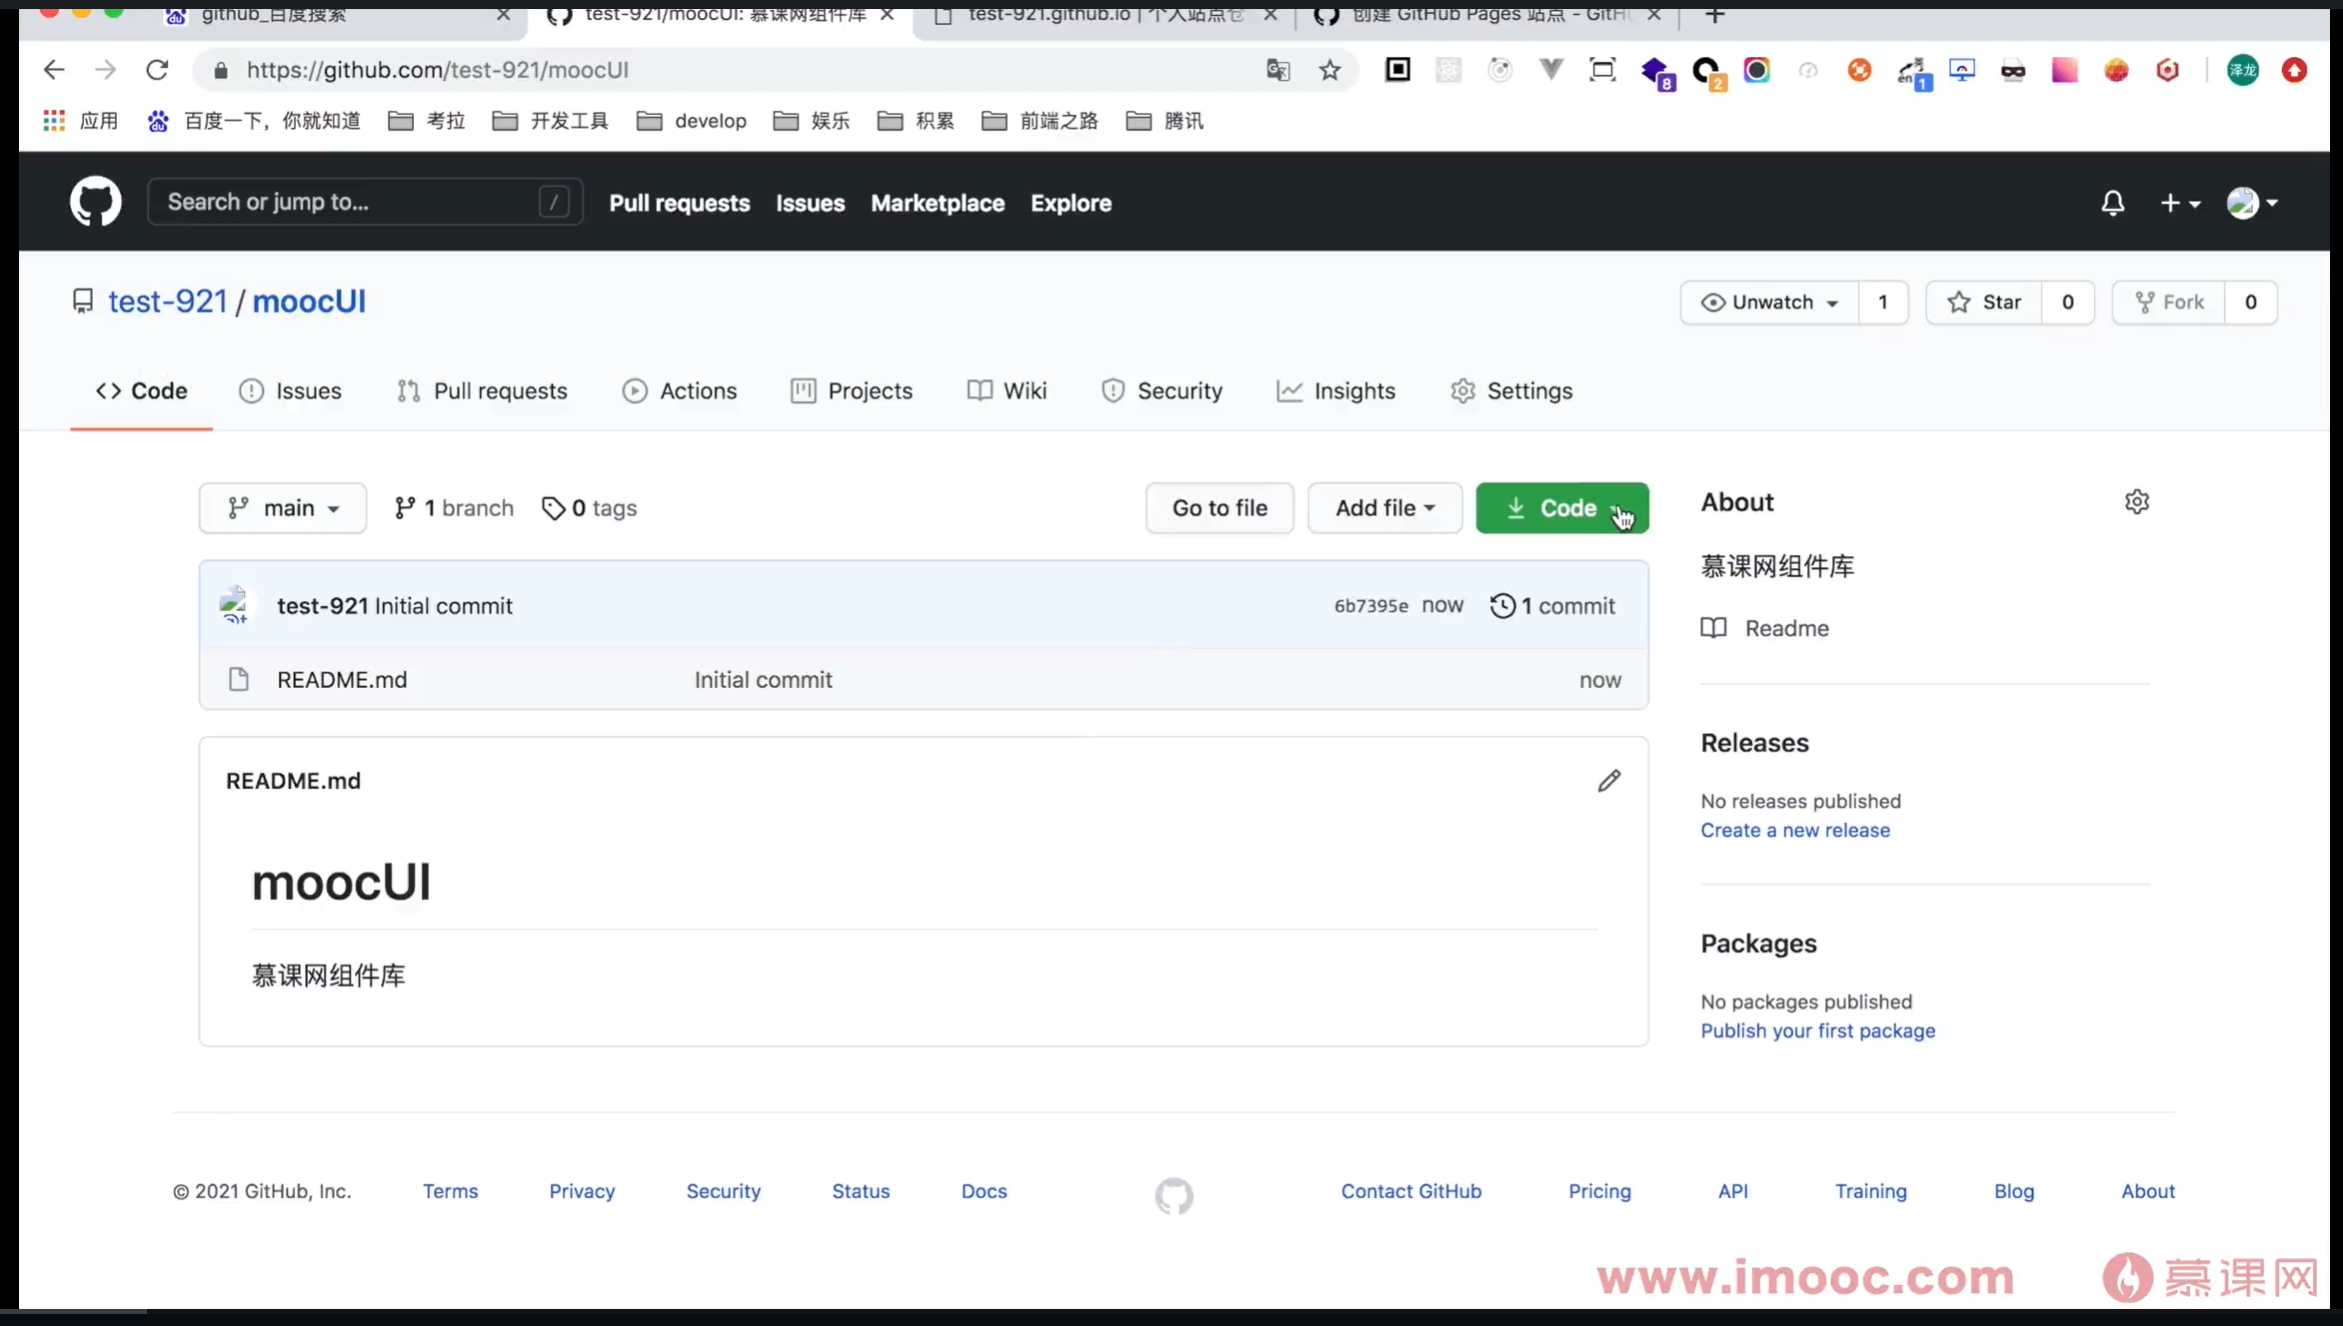
Task: Bookmark page with the star icon
Action: (x=1329, y=70)
